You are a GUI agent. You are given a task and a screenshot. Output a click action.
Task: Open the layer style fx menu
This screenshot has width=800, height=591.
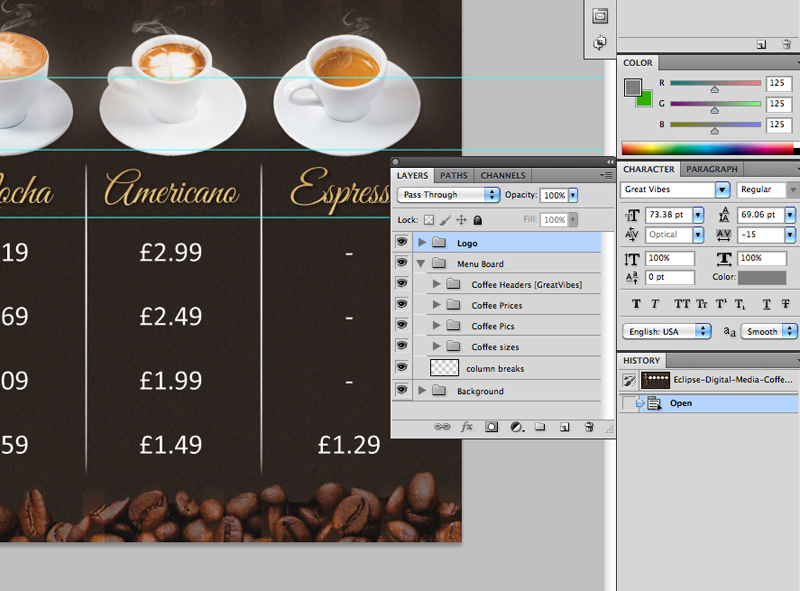(467, 427)
